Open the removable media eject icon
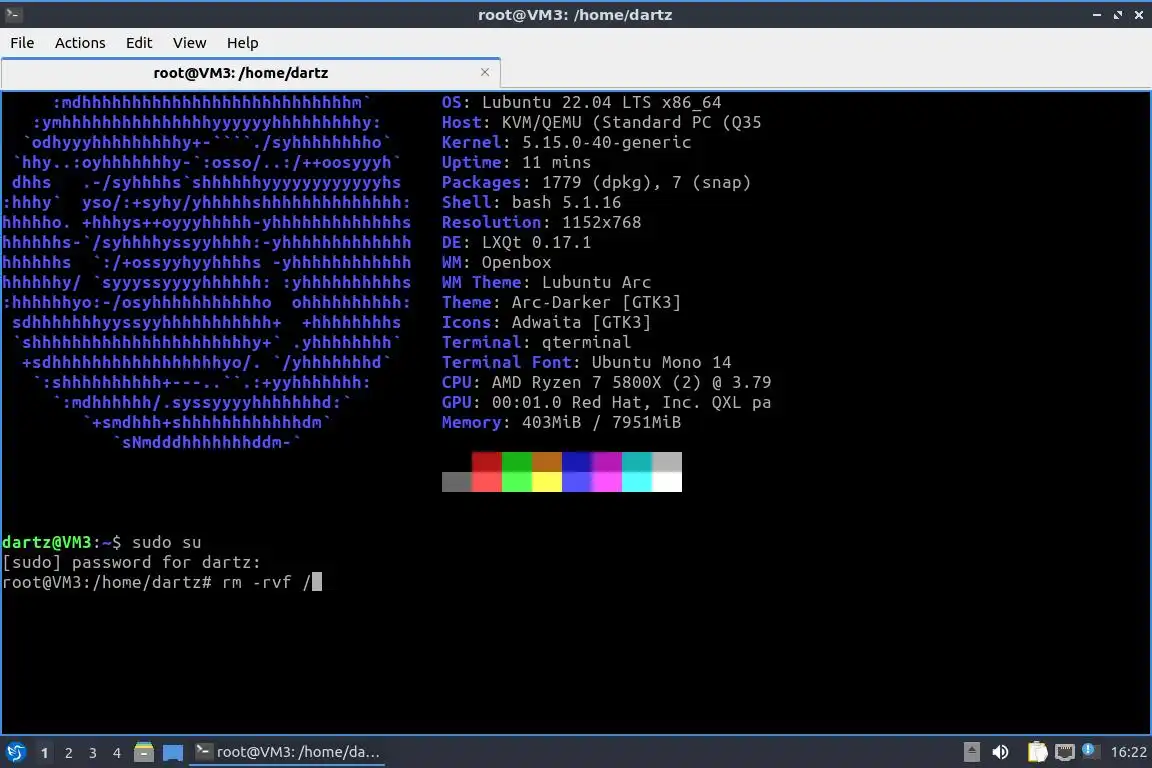1152x768 pixels. 971,752
